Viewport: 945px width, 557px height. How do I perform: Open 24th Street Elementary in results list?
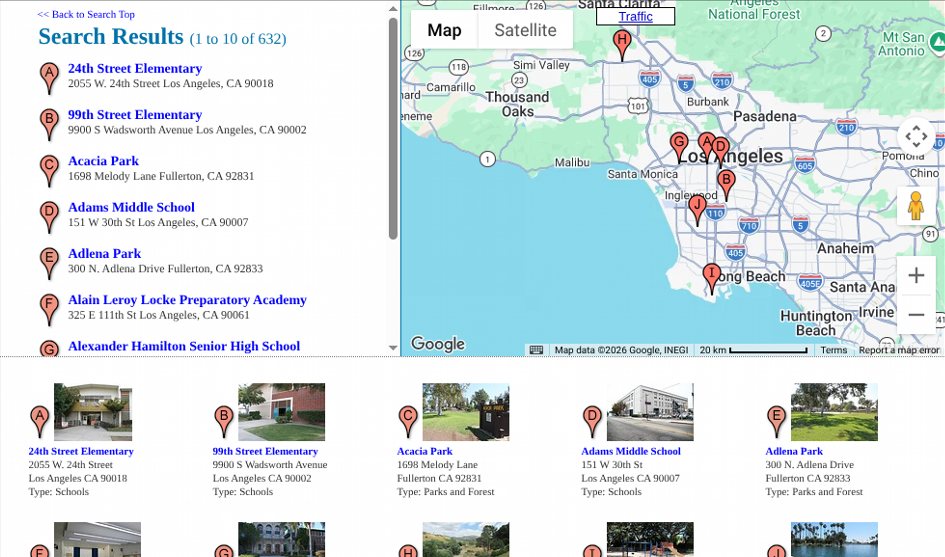point(135,69)
